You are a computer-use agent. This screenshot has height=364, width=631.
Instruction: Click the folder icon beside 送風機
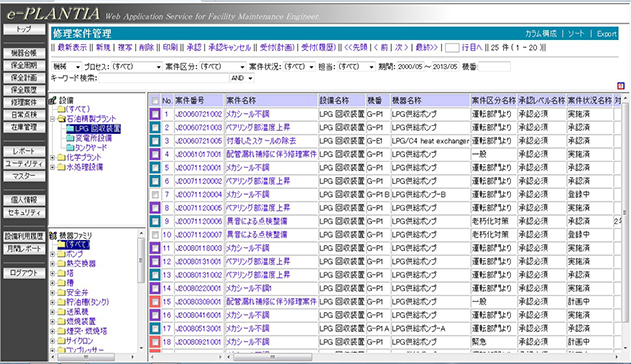[61, 312]
